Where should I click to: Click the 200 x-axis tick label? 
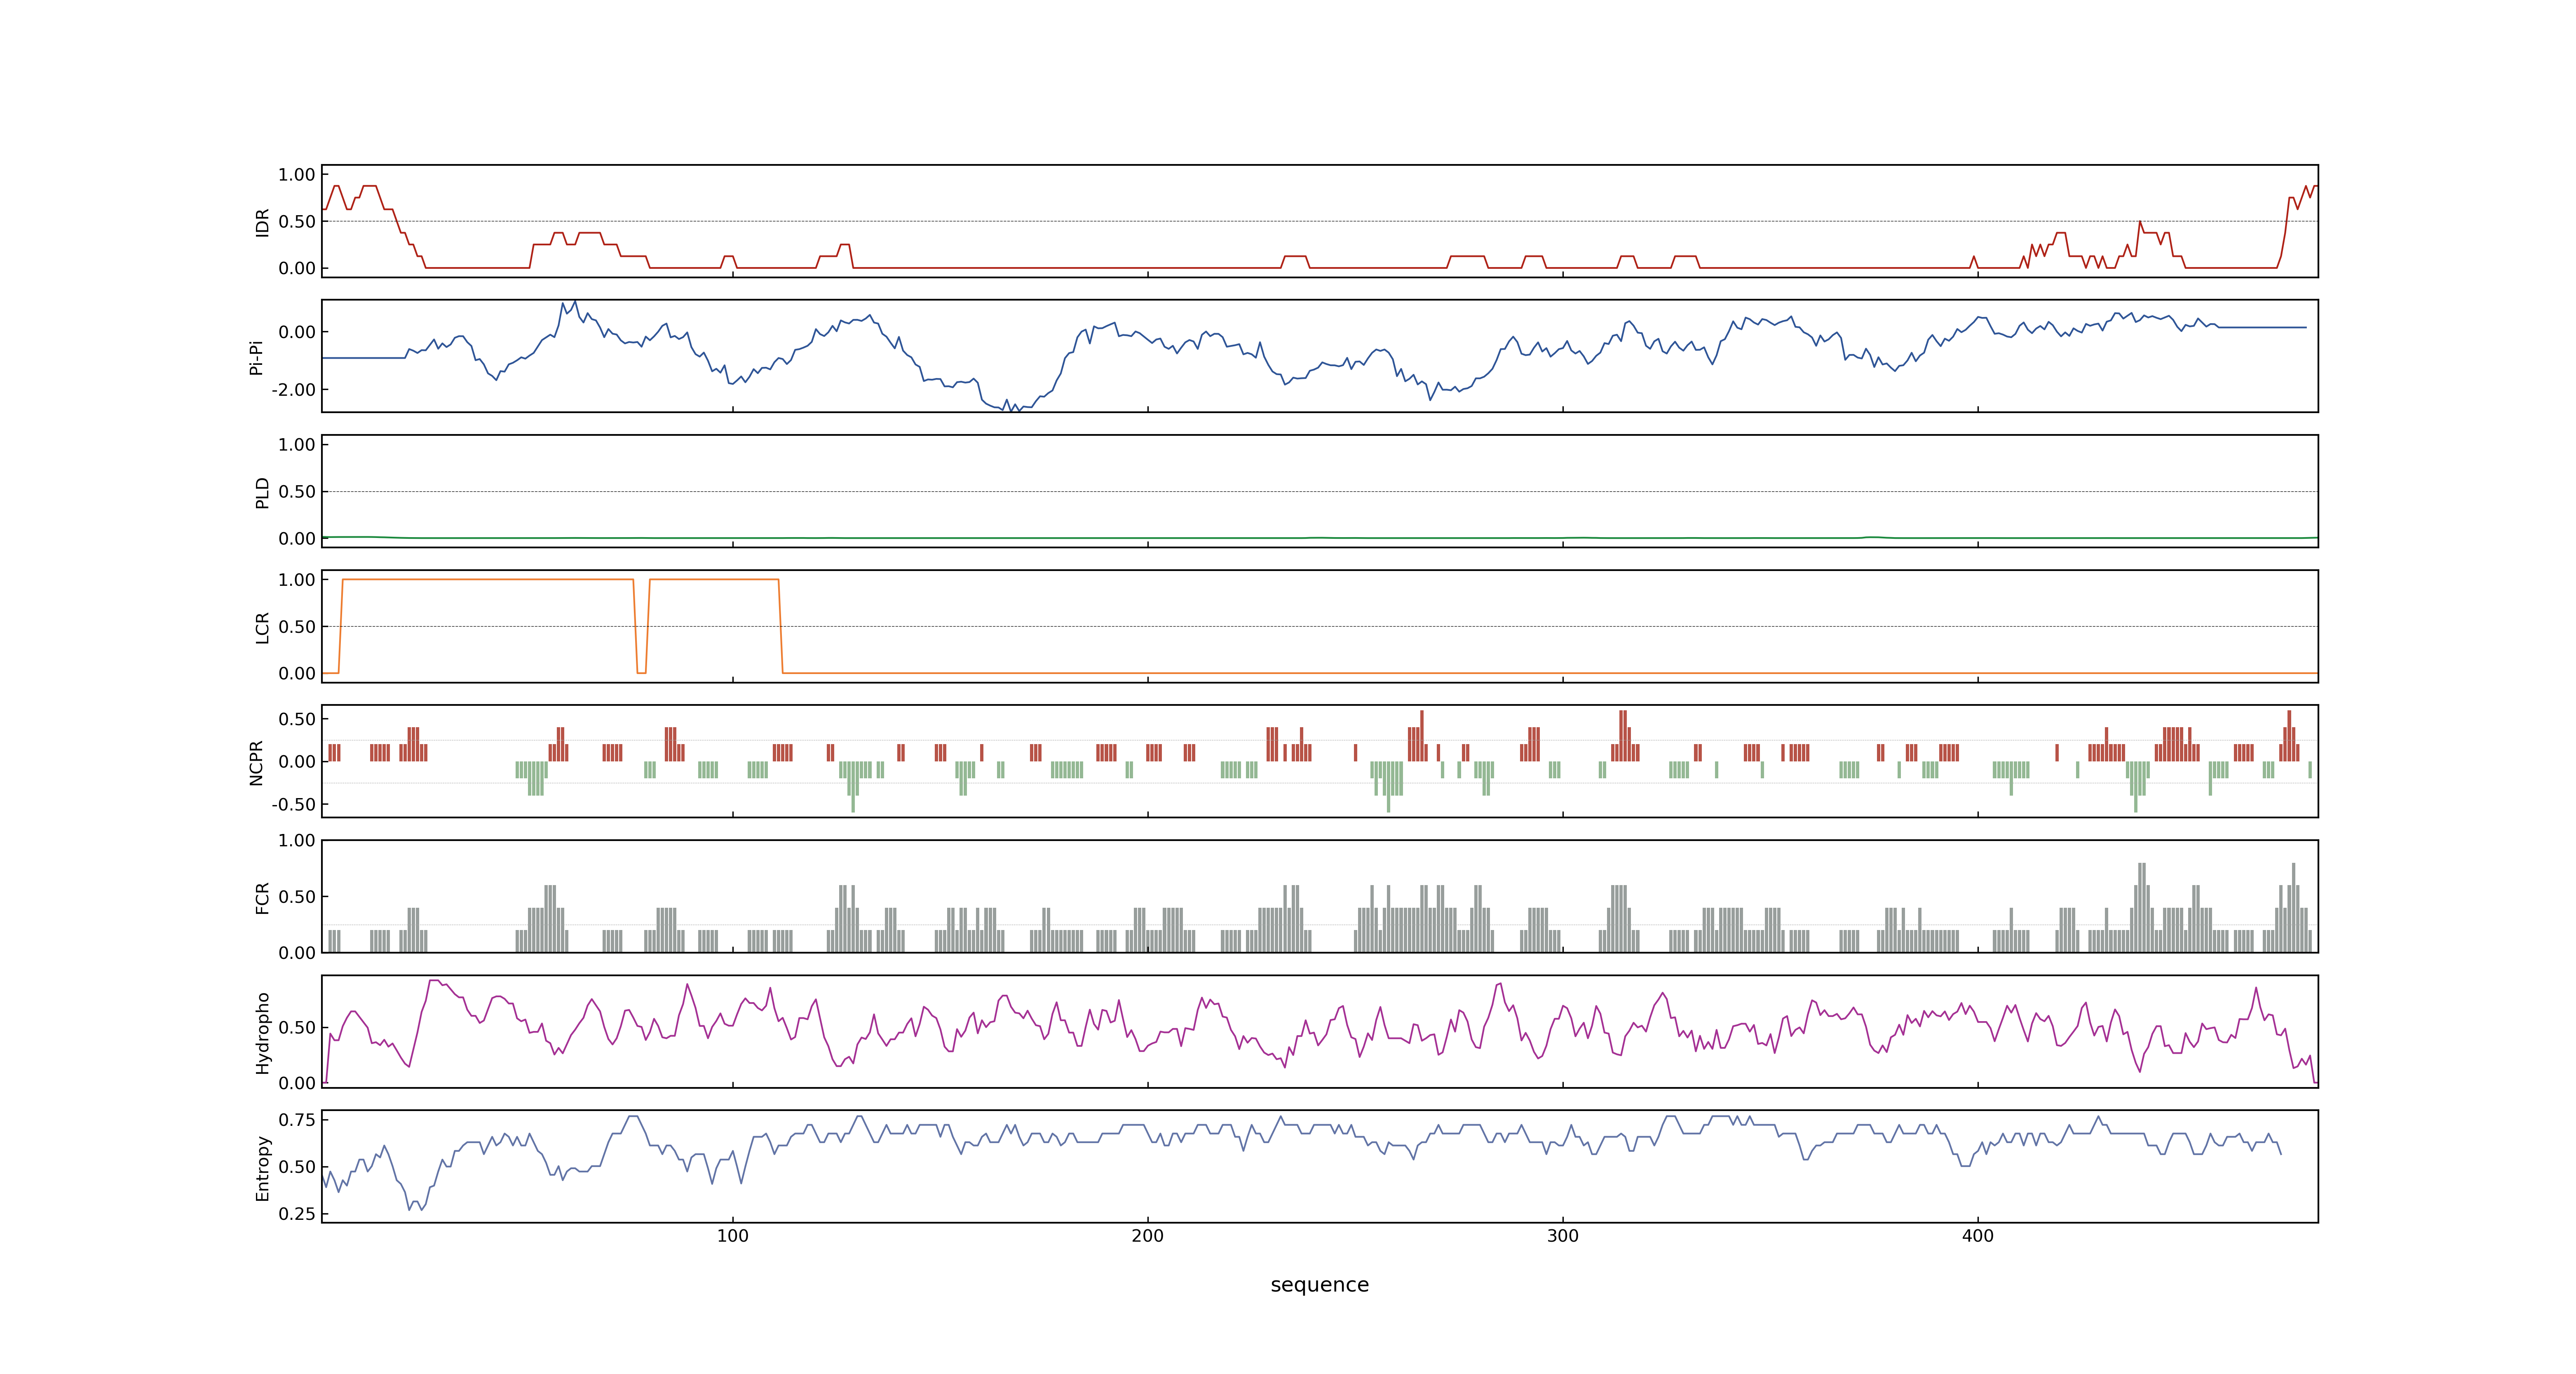[1147, 1236]
